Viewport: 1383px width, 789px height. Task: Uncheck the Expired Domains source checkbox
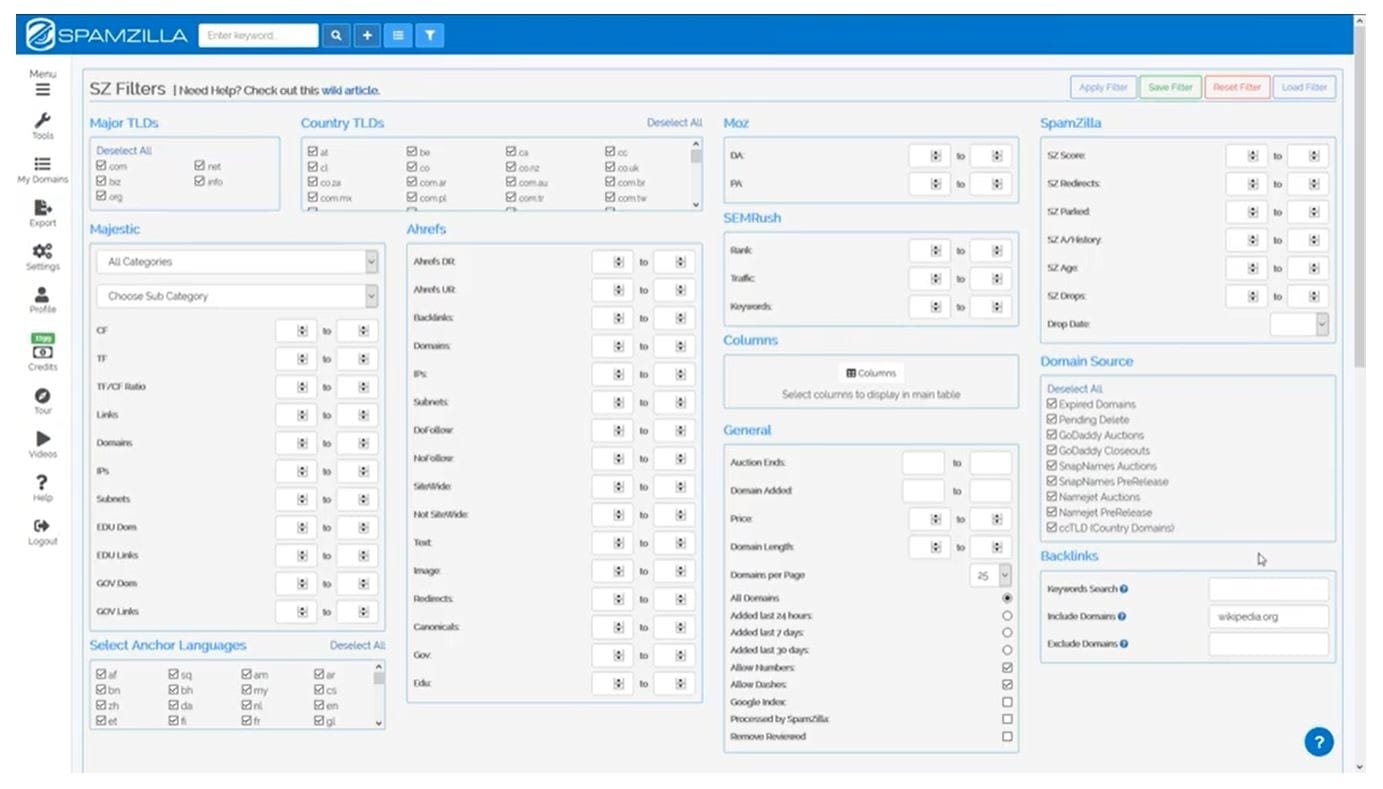coord(1052,404)
